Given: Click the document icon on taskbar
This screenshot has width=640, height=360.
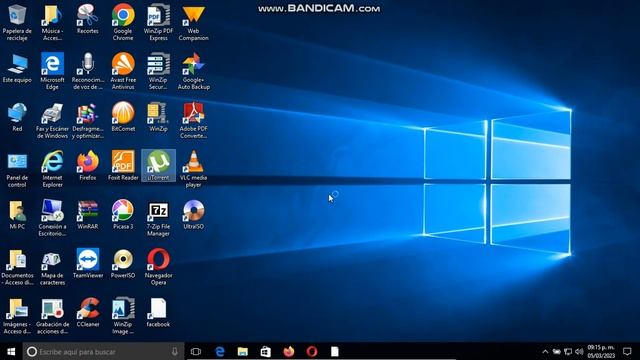Looking at the screenshot, I should click(x=335, y=351).
